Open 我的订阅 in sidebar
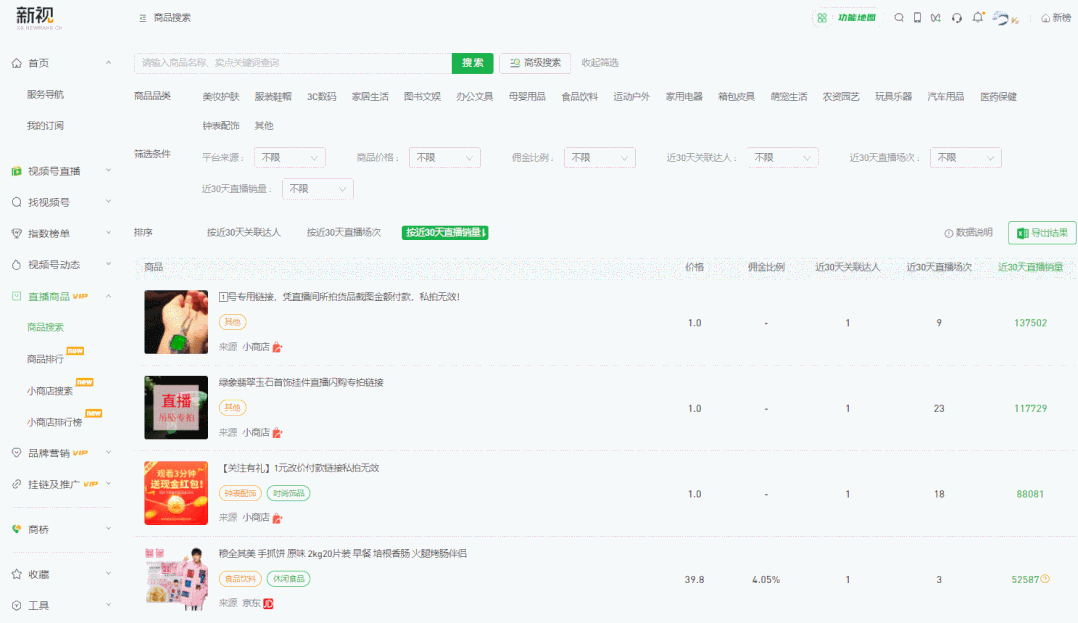 pyautogui.click(x=45, y=126)
